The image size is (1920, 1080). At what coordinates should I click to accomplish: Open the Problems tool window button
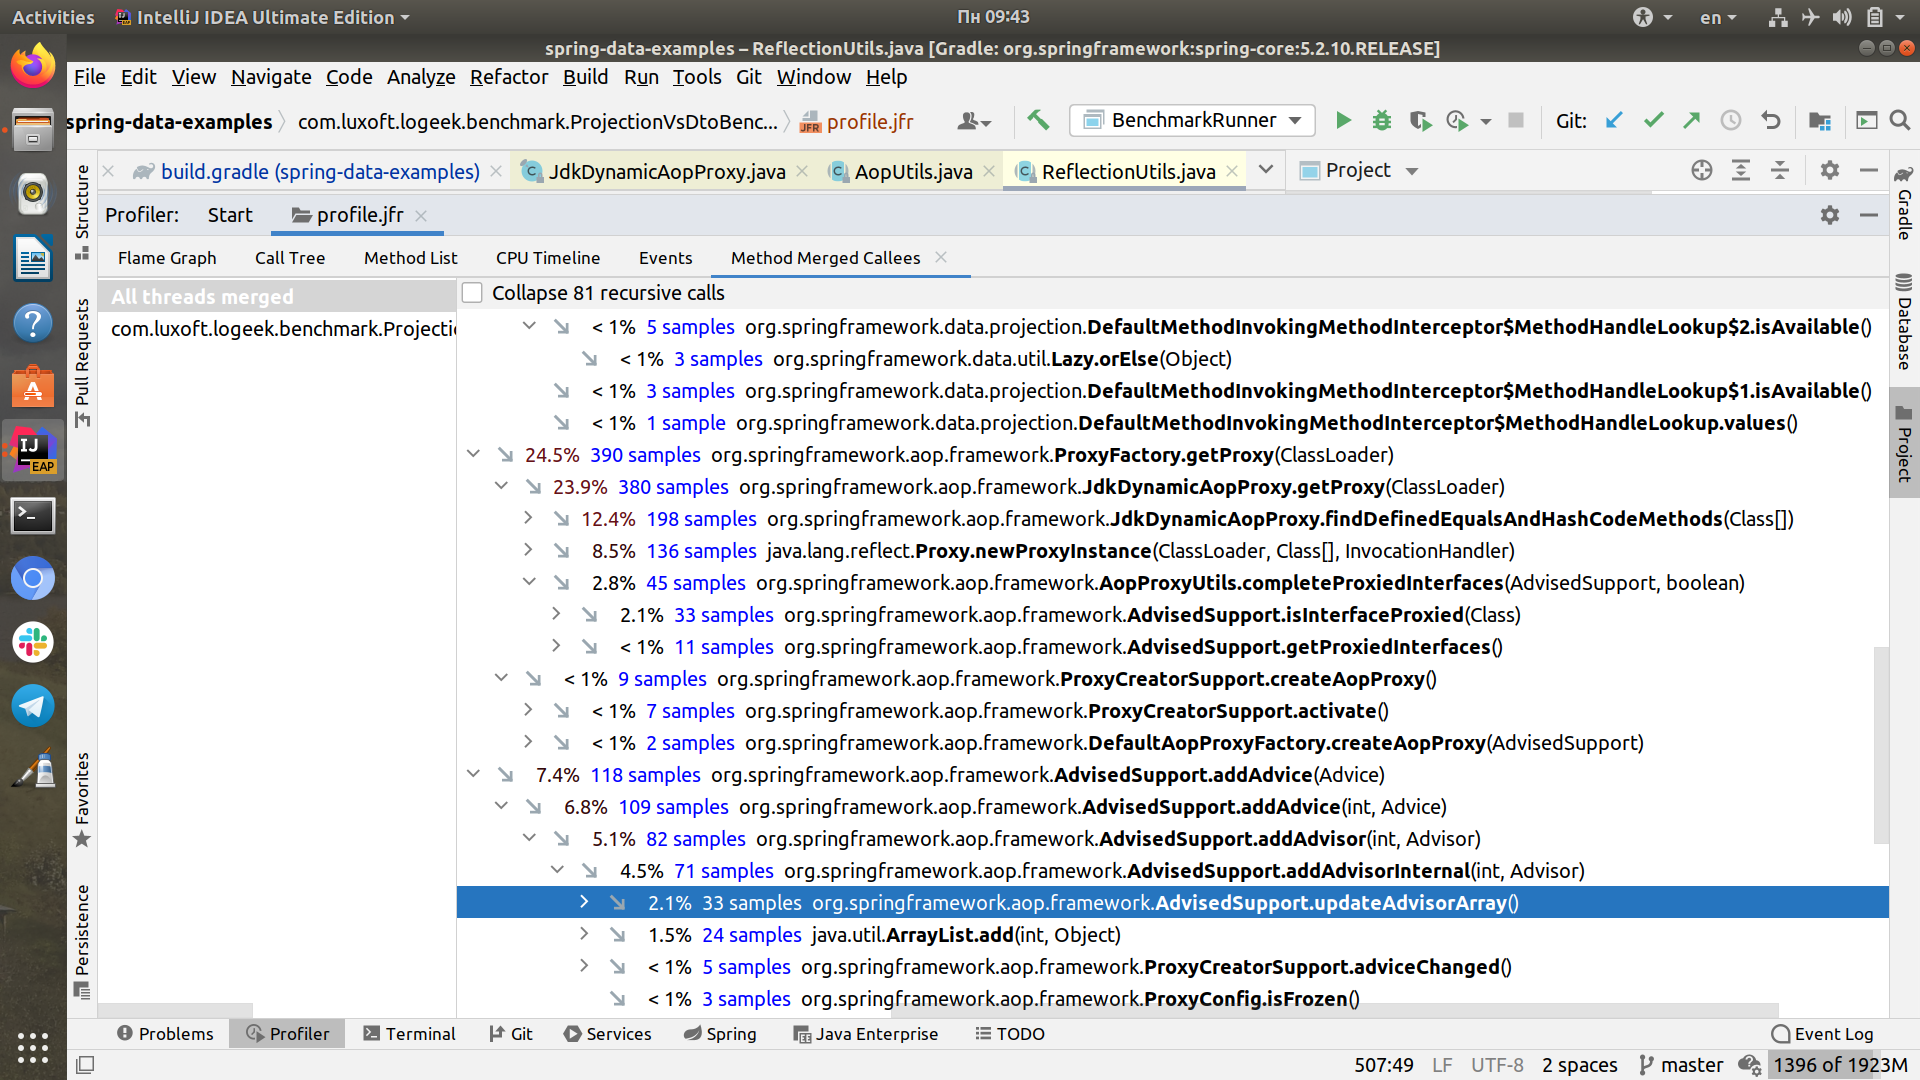click(165, 1034)
